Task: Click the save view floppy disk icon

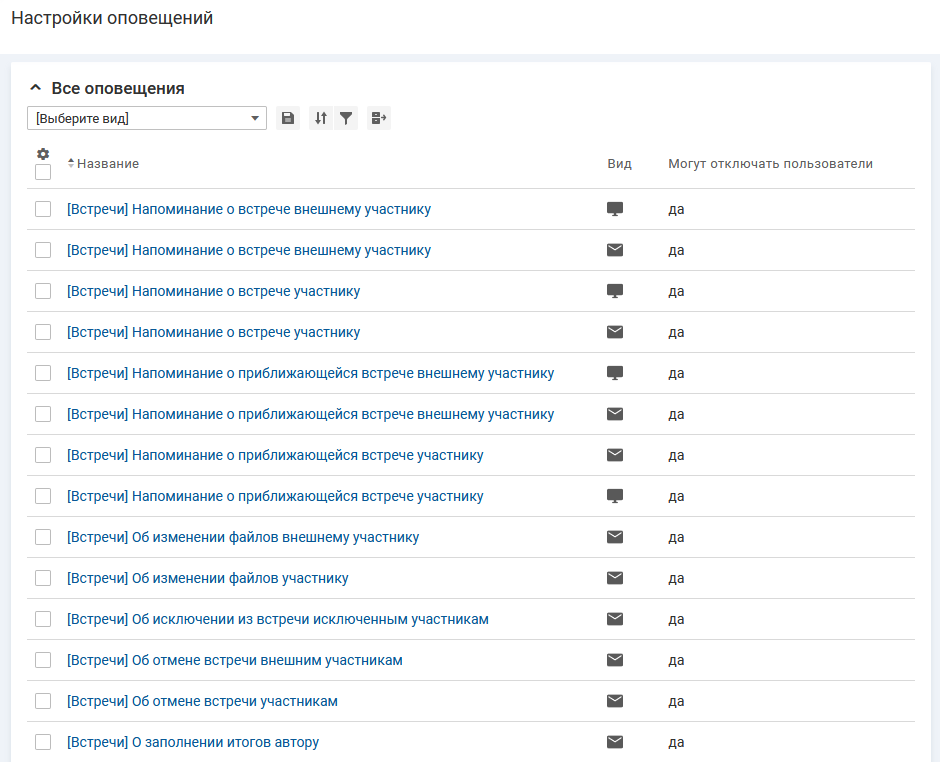Action: click(288, 118)
